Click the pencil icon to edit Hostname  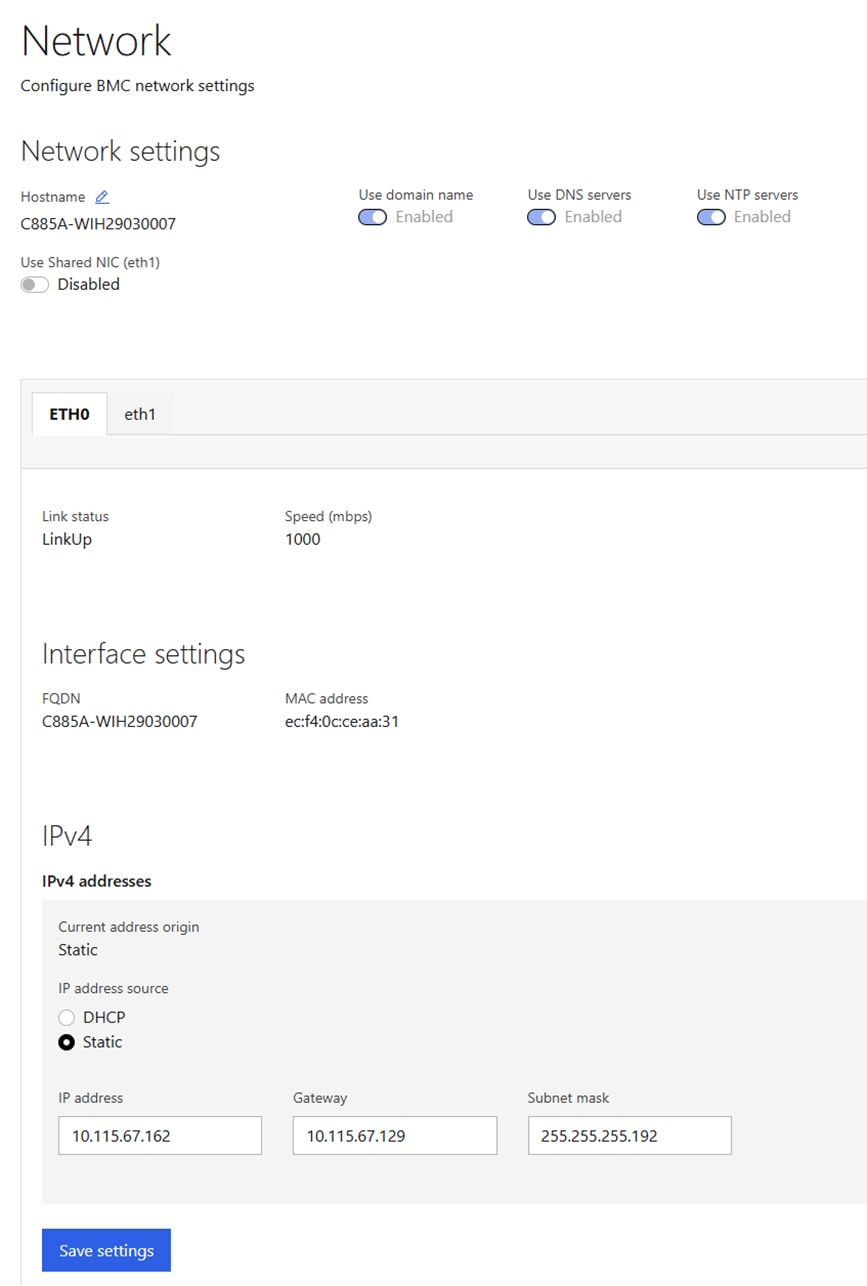pos(103,196)
